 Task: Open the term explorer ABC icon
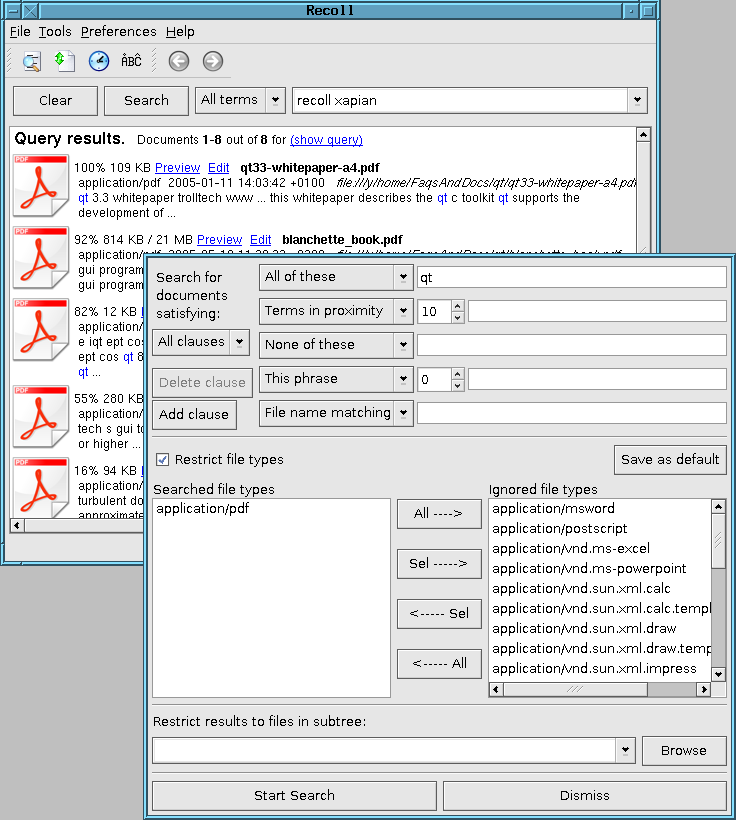pos(131,61)
